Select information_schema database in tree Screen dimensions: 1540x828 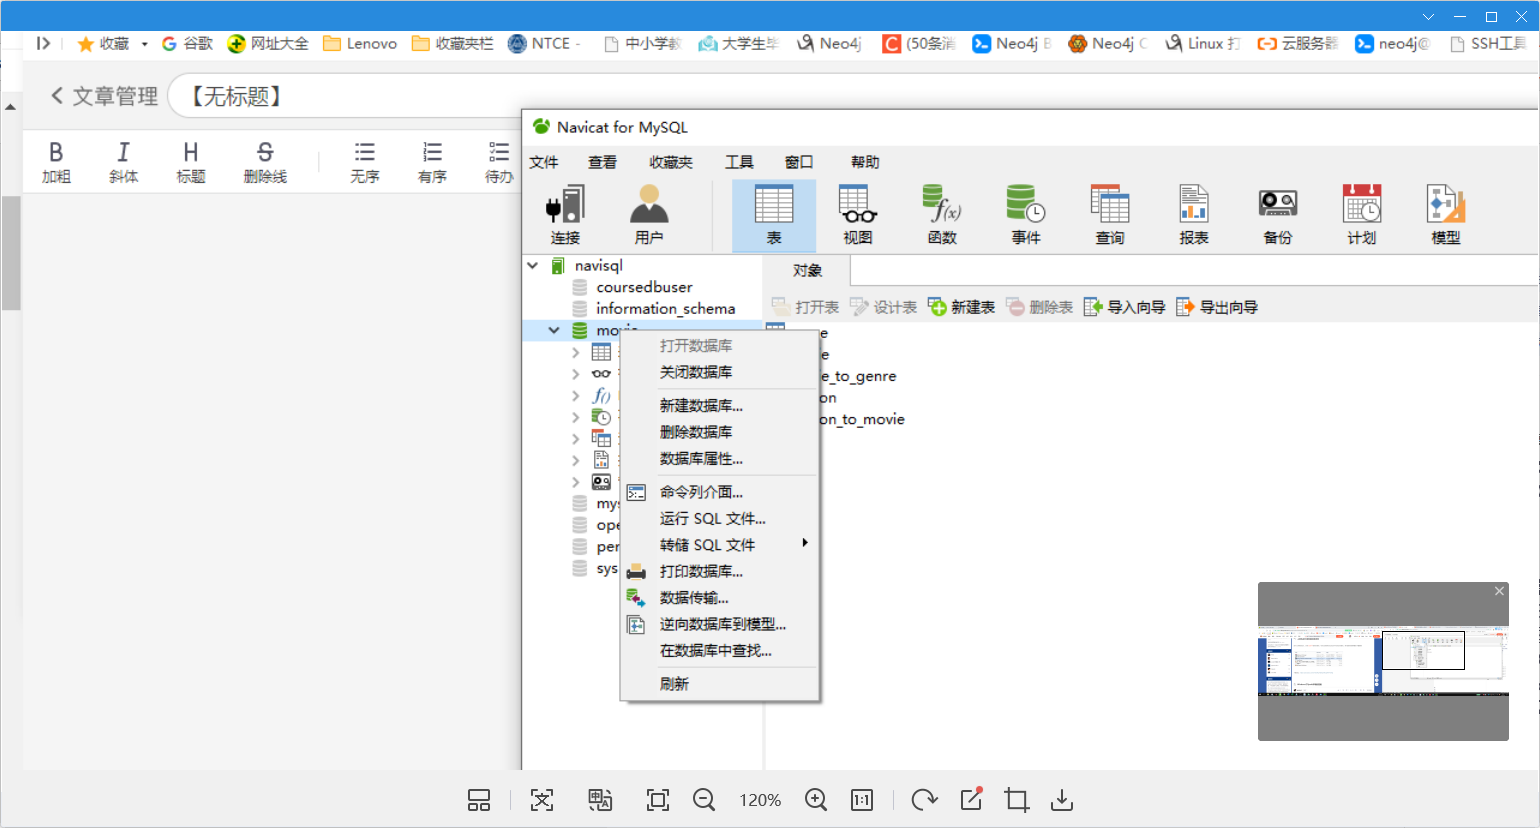tap(665, 309)
